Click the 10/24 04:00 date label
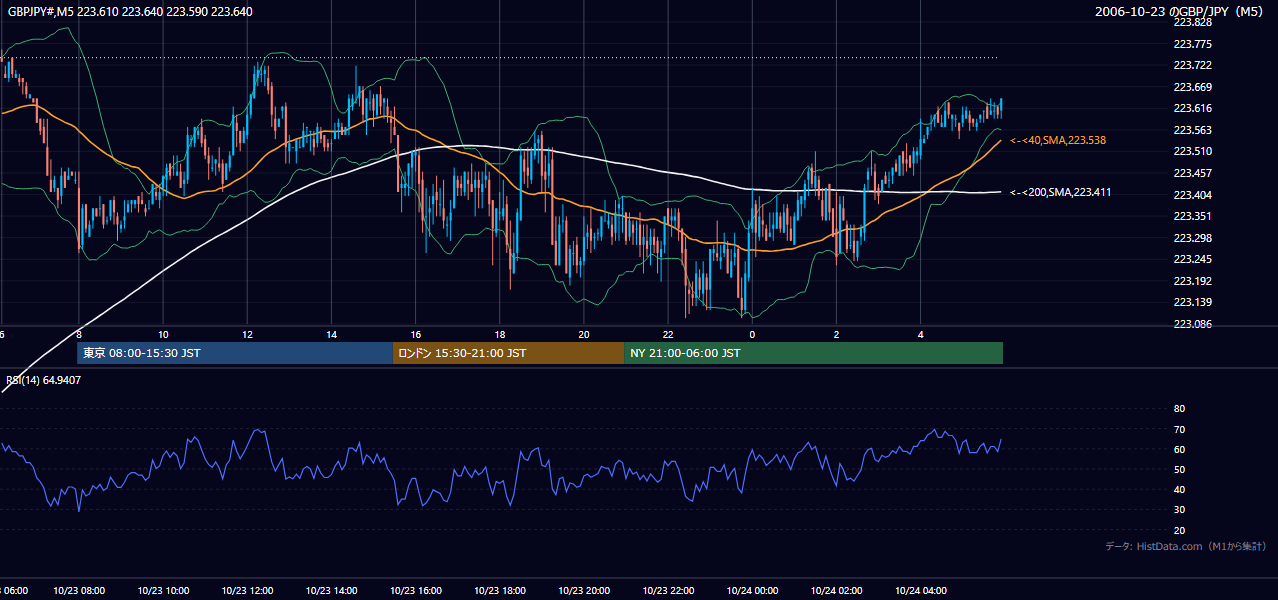Image resolution: width=1278 pixels, height=600 pixels. click(x=920, y=590)
